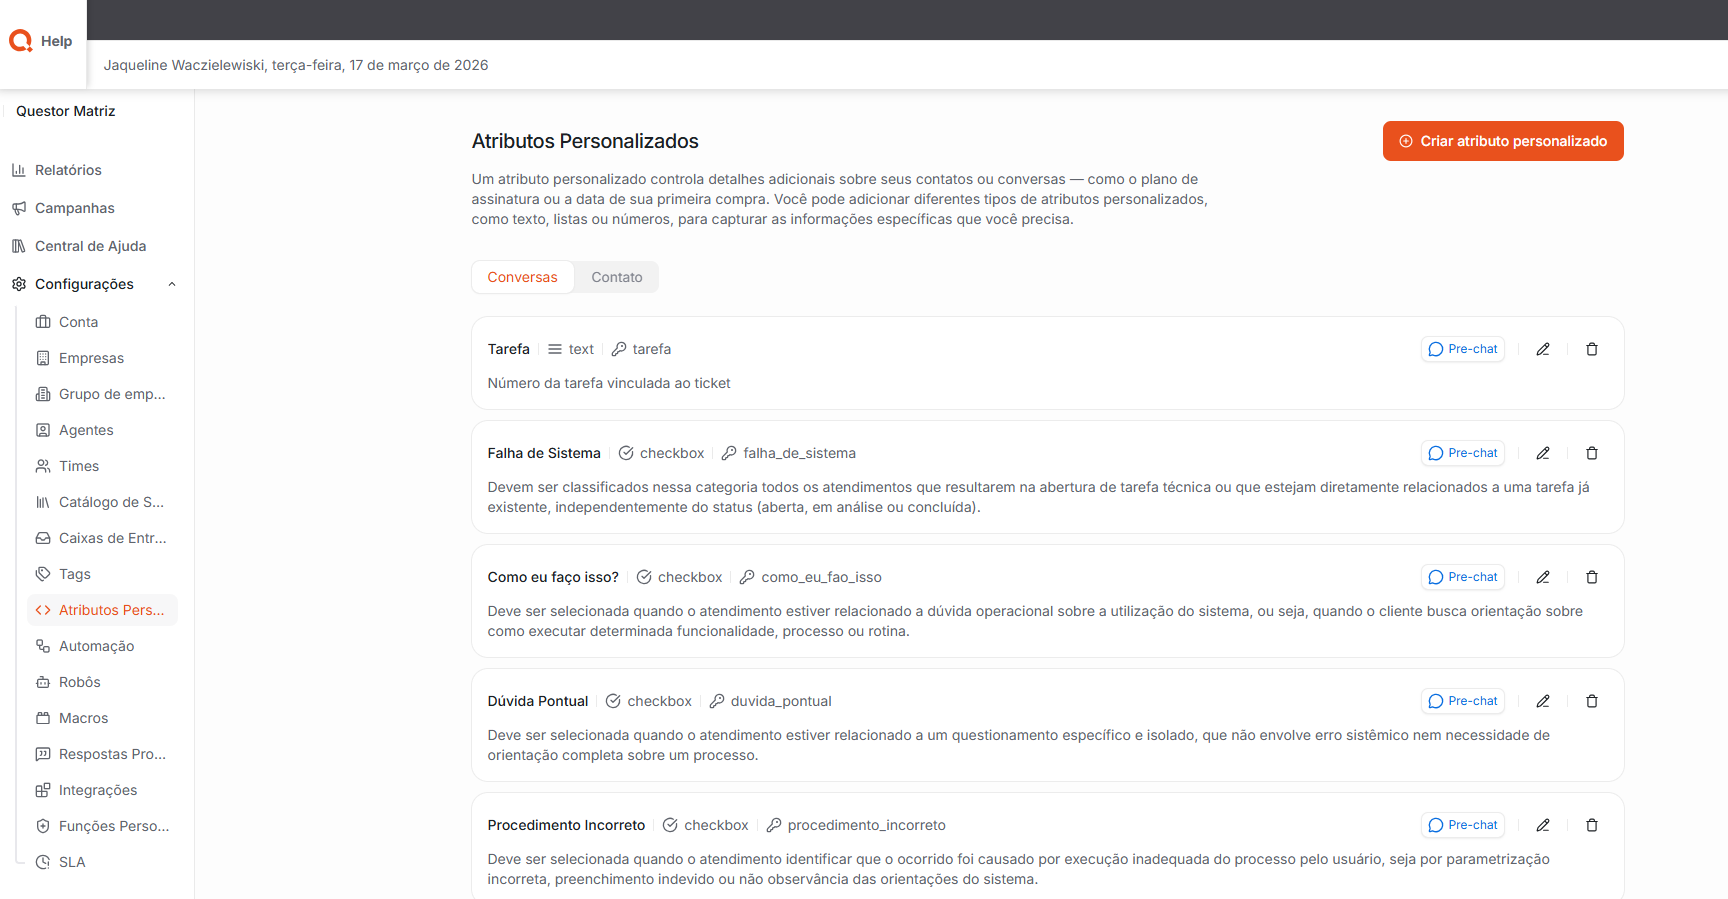The image size is (1728, 899).
Task: Delete the Tarefa attribute via trash icon
Action: coord(1592,349)
